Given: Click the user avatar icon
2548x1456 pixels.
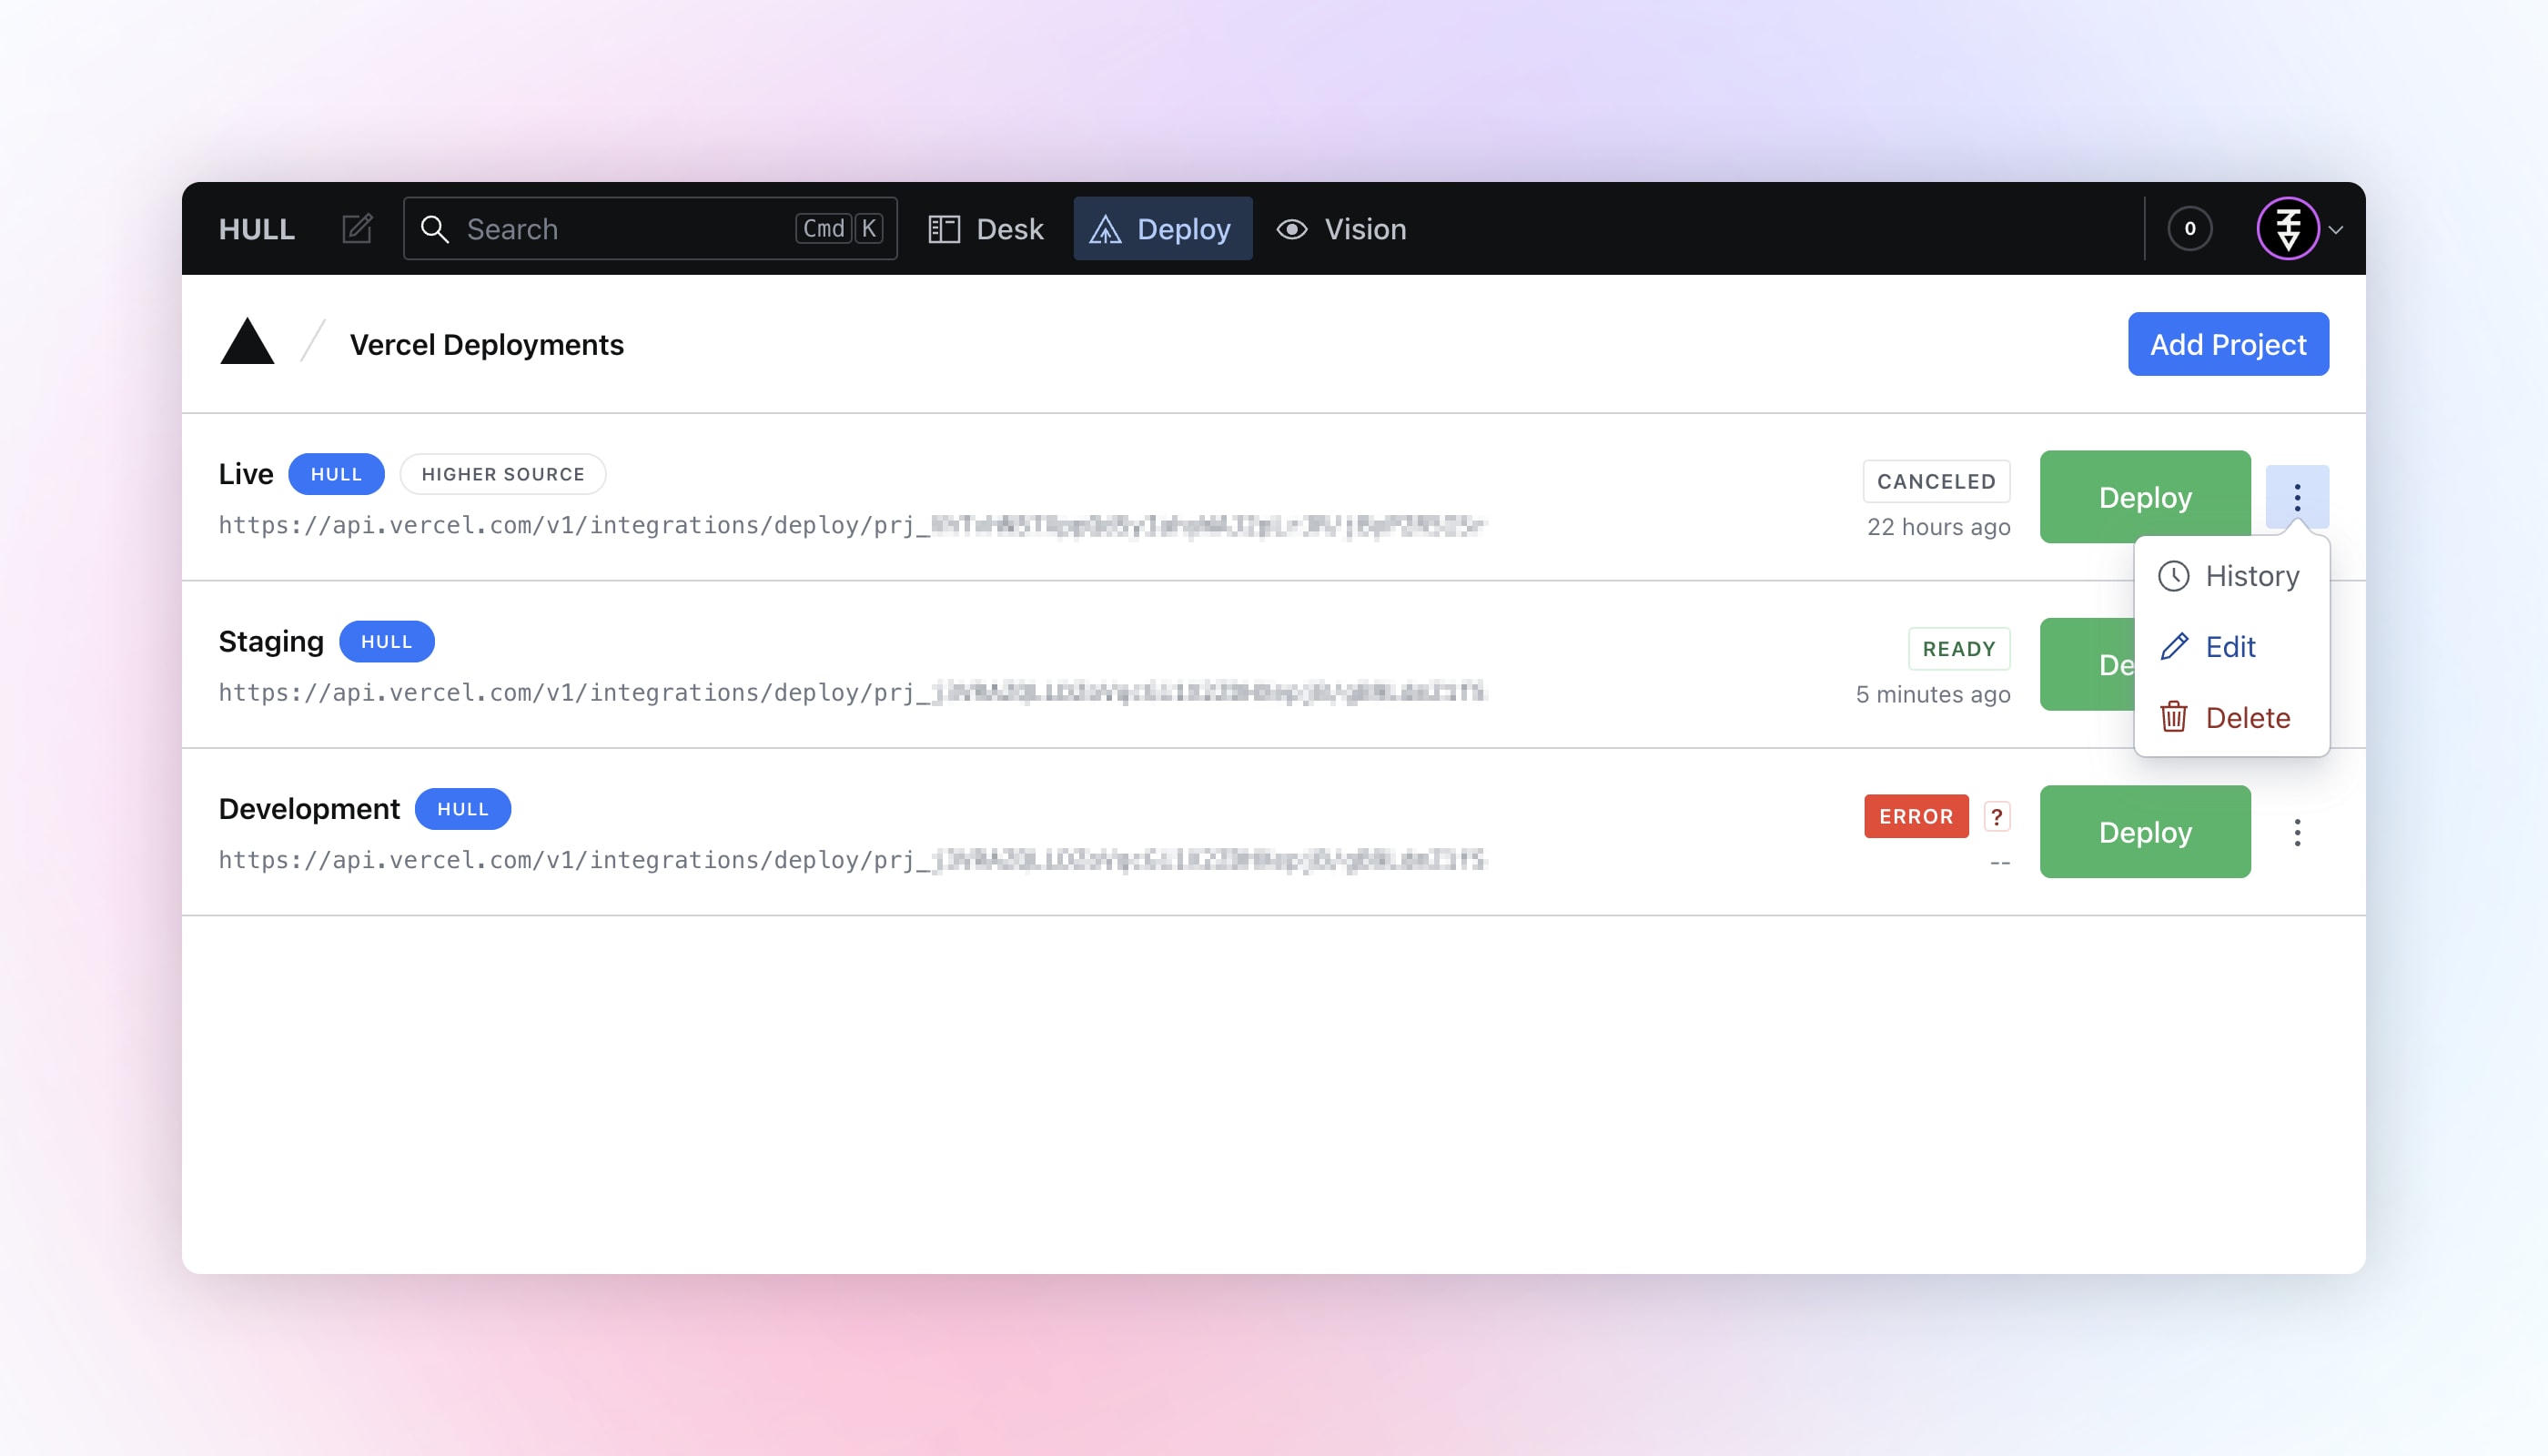Looking at the screenshot, I should tap(2288, 229).
